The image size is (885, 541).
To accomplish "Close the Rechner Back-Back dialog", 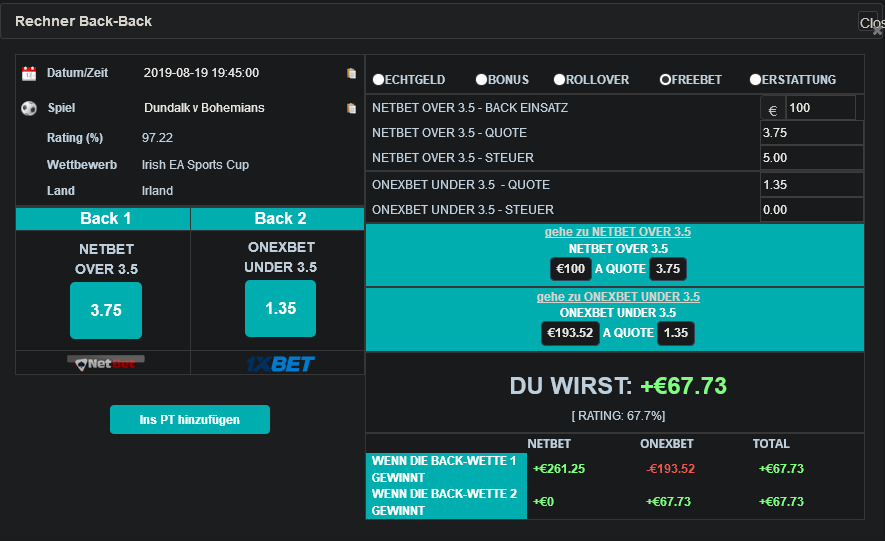I will point(871,23).
